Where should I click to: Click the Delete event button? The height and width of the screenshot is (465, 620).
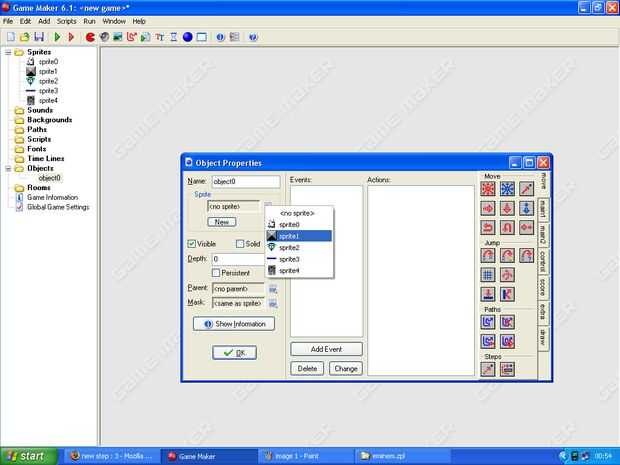pos(307,369)
